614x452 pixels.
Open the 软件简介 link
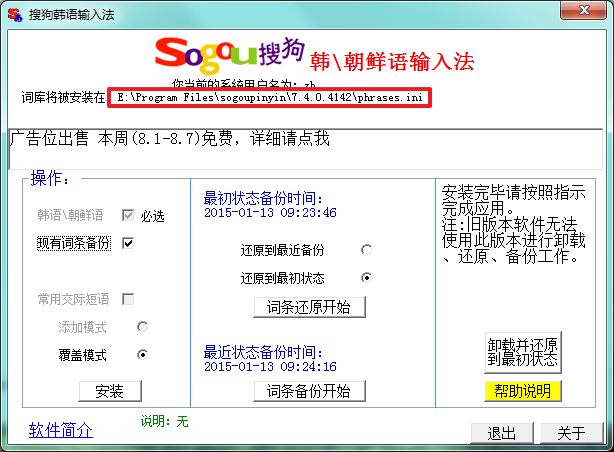(x=61, y=430)
